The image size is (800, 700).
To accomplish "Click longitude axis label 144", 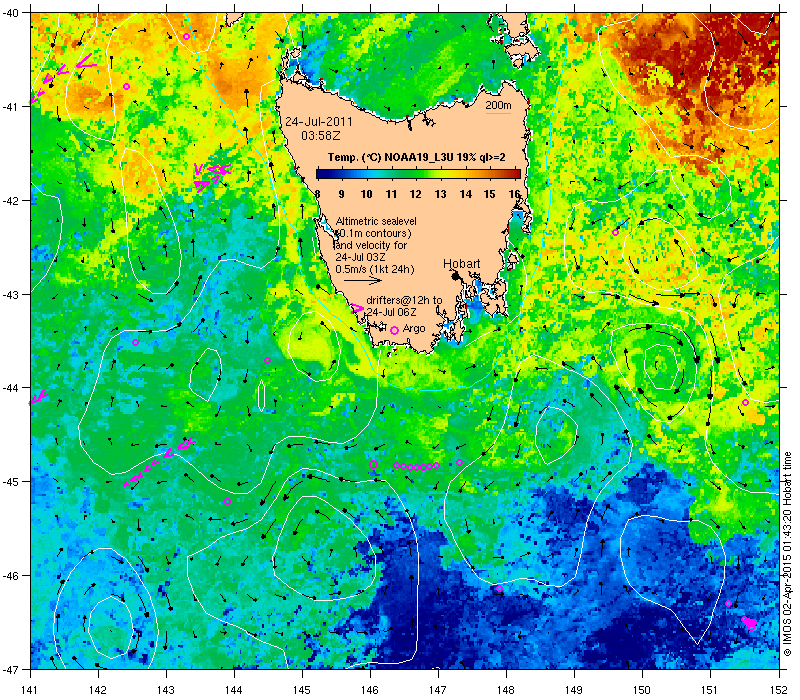I will click(x=234, y=690).
